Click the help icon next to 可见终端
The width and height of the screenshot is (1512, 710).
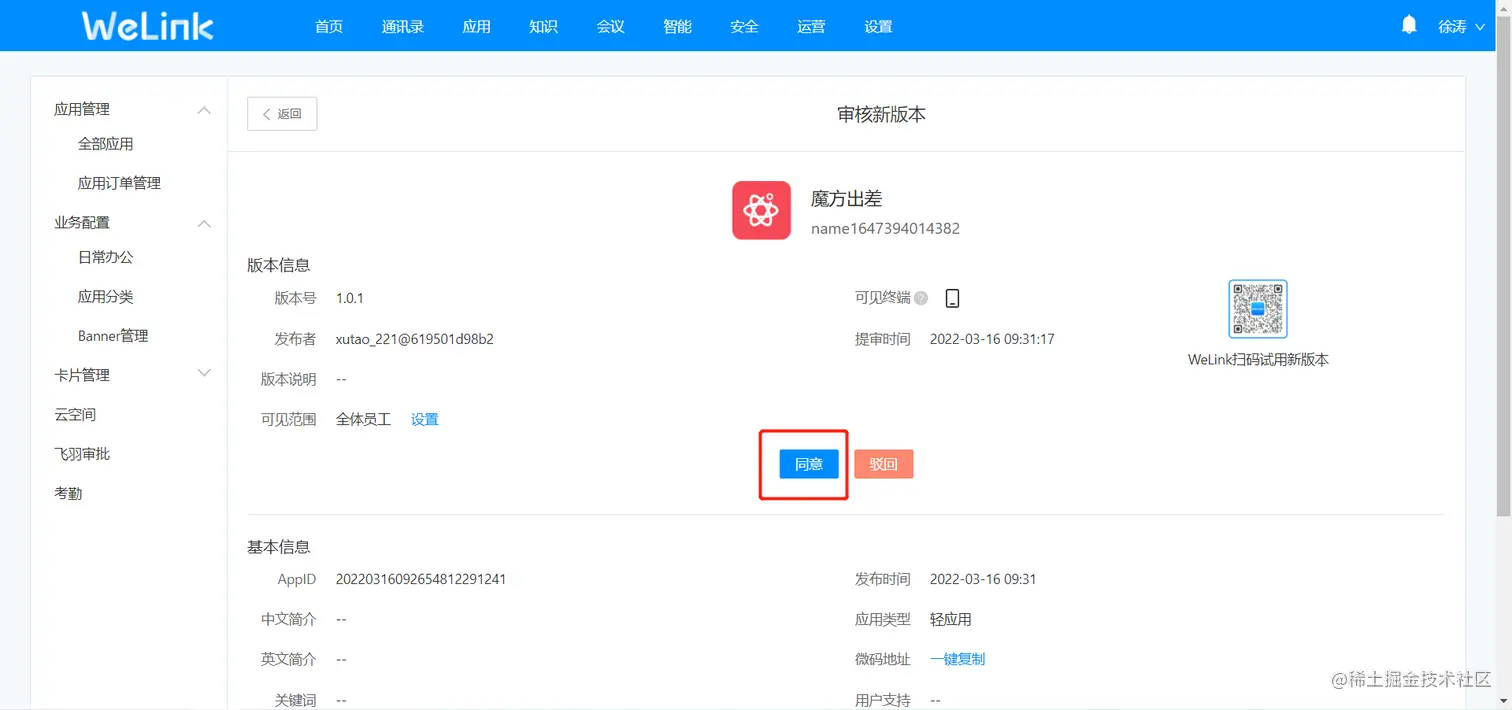(920, 297)
